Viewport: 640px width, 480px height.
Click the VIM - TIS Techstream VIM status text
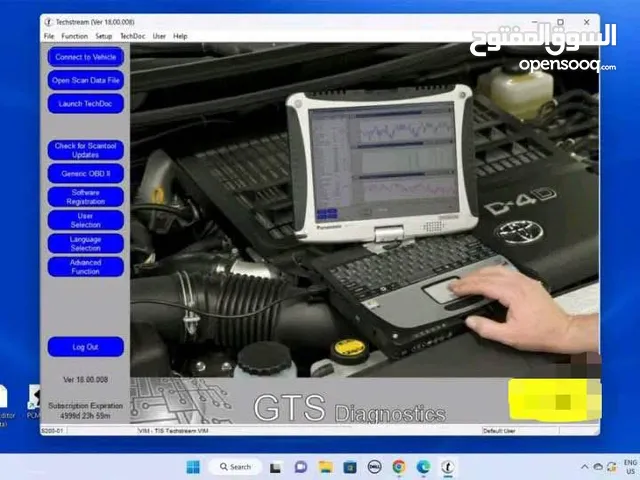click(173, 431)
